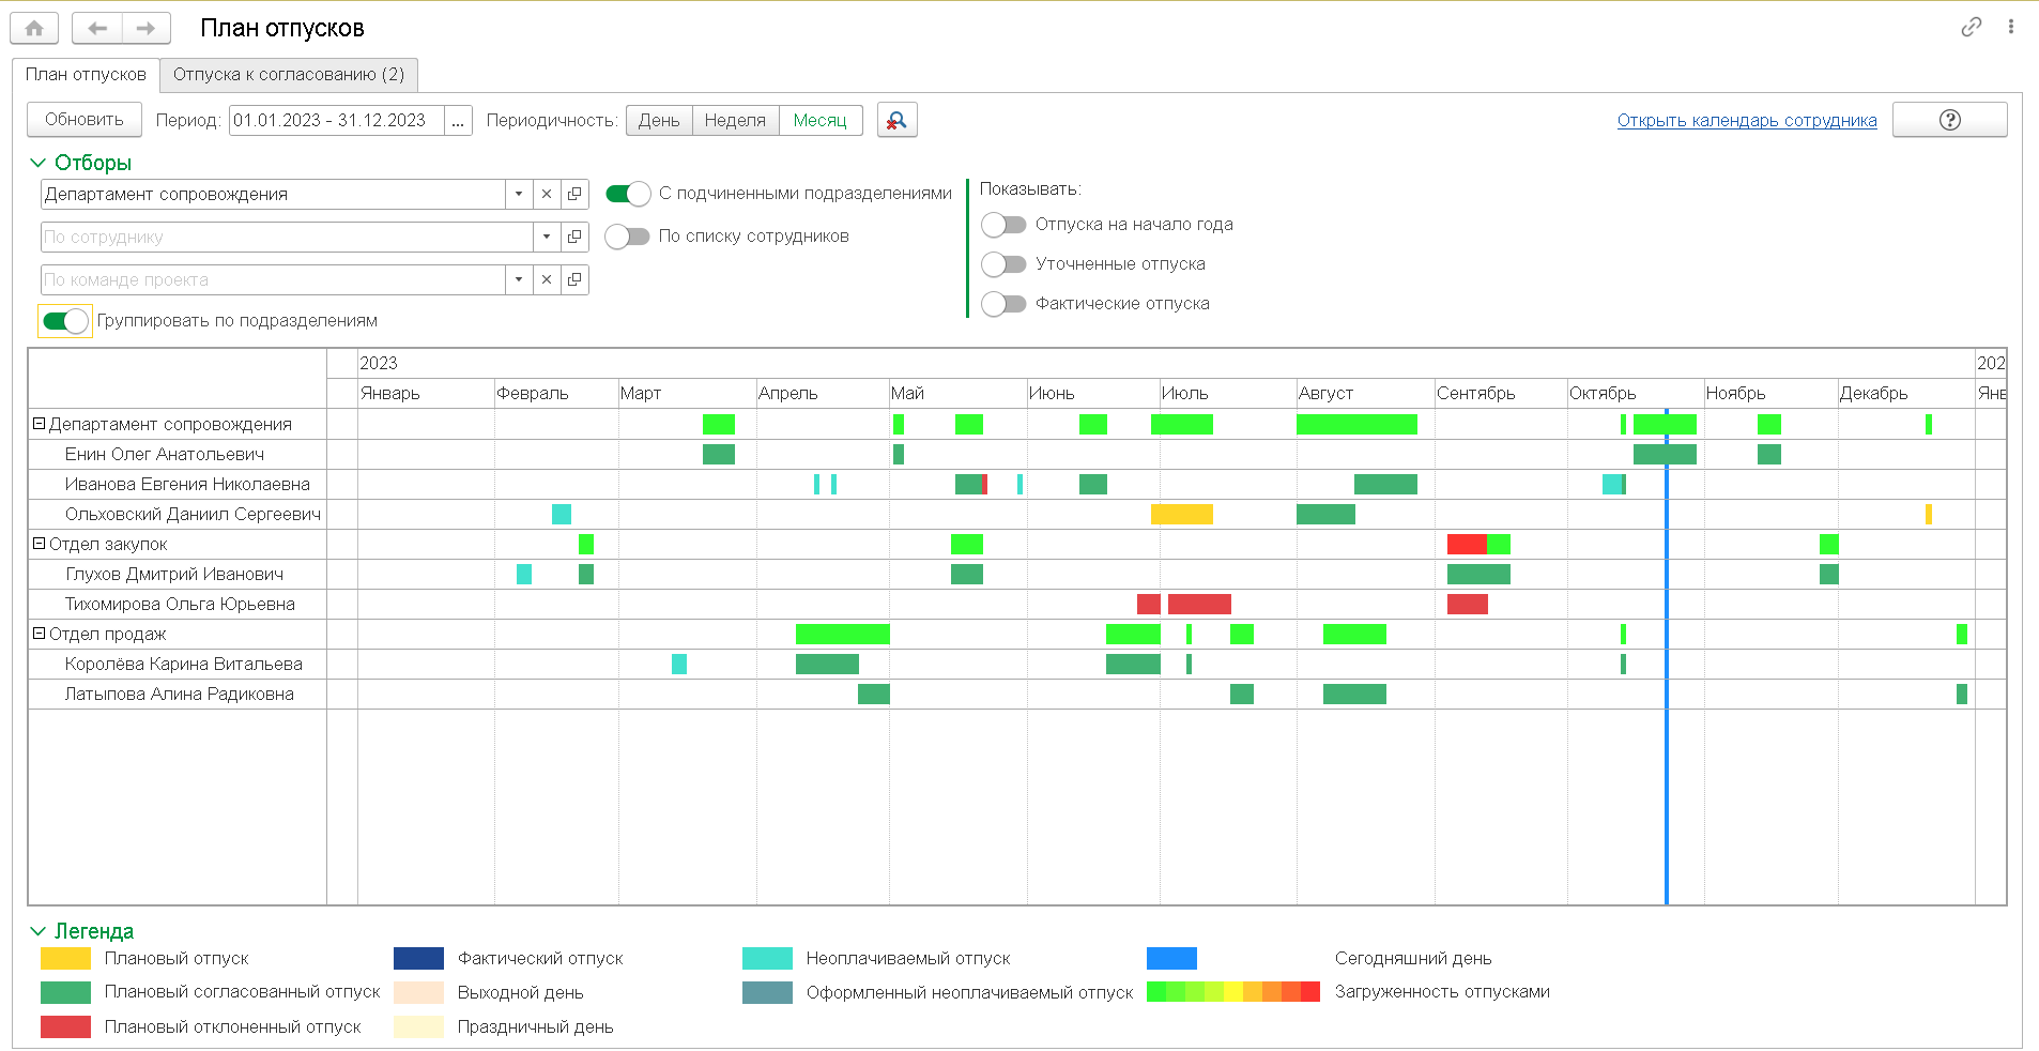This screenshot has height=1051, width=2039.
Task: Open the Открыть календарь сотрудника link
Action: pos(1746,120)
